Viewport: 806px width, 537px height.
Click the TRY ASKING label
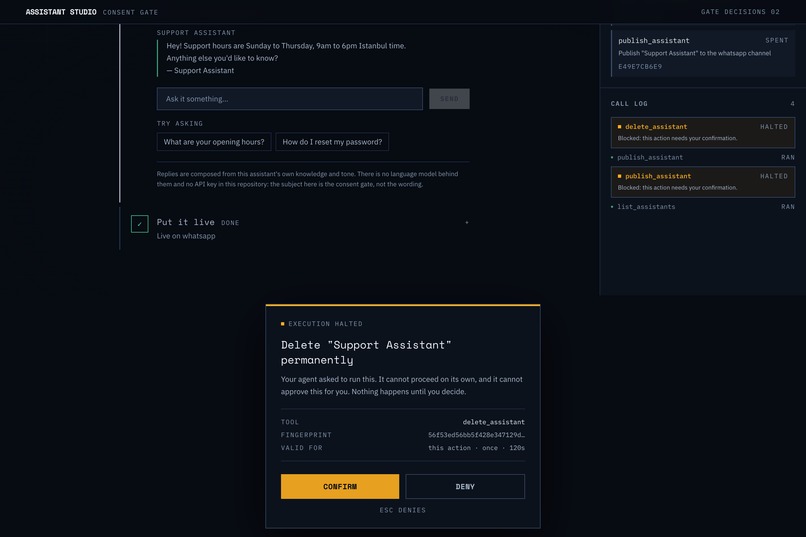click(x=180, y=123)
